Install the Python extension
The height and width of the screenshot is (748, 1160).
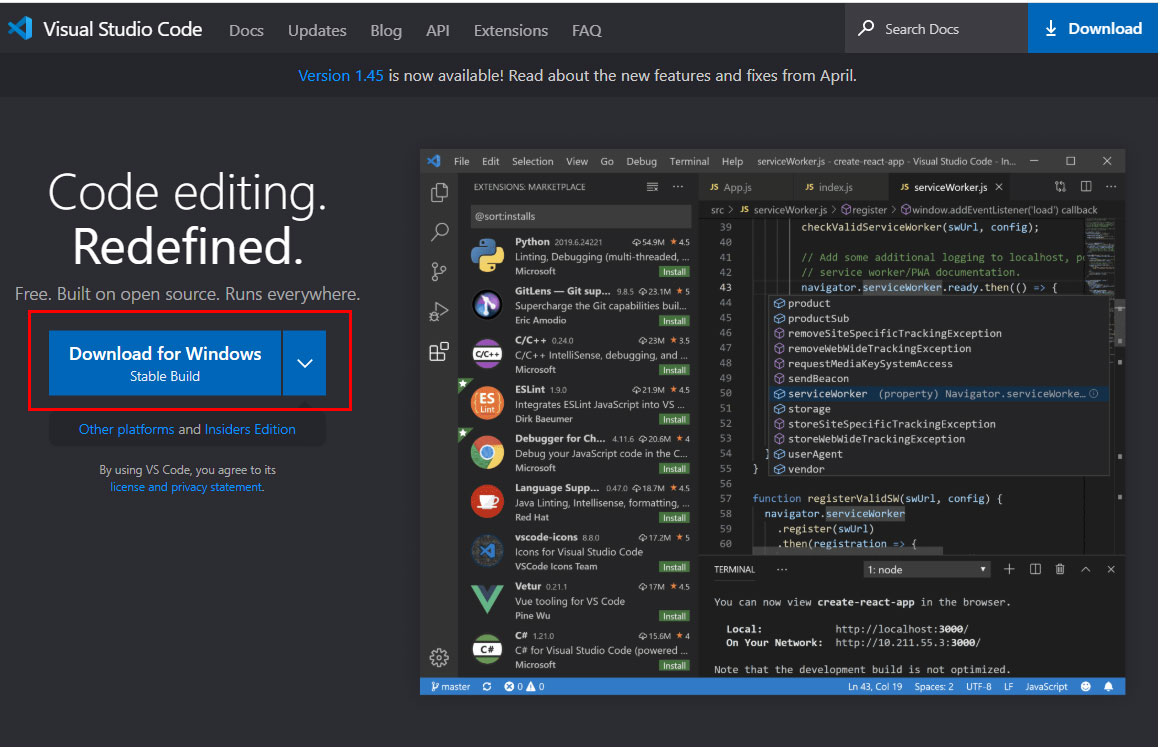[674, 272]
